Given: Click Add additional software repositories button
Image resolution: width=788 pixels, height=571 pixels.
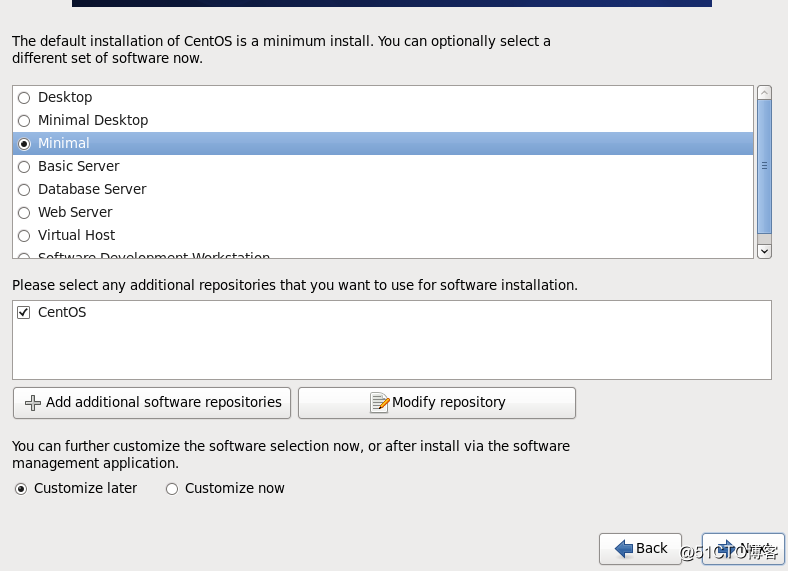Looking at the screenshot, I should pos(152,403).
